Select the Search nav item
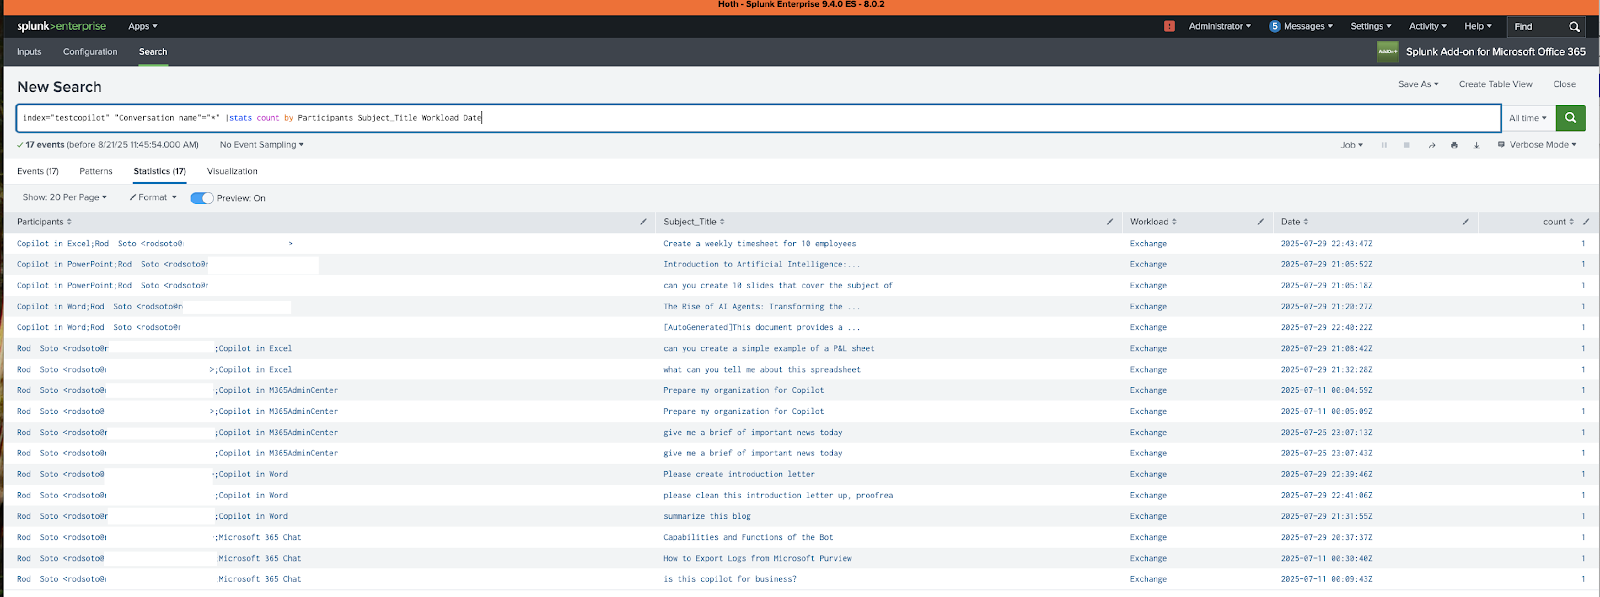 (x=153, y=52)
